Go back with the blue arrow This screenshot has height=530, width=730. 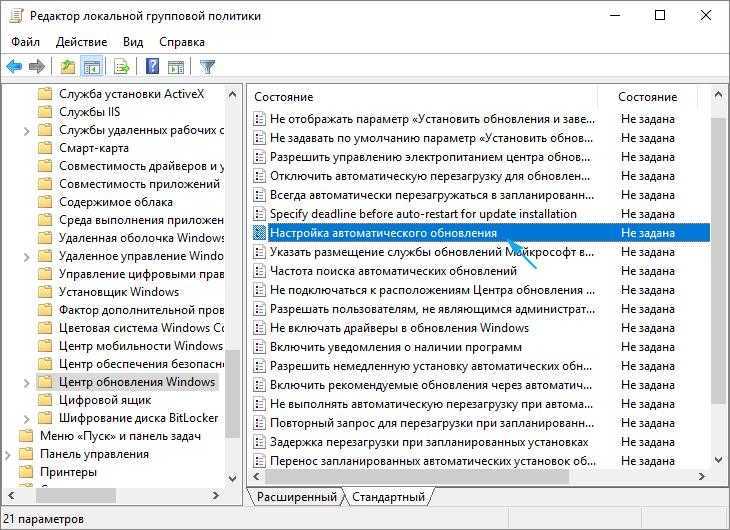pos(14,67)
